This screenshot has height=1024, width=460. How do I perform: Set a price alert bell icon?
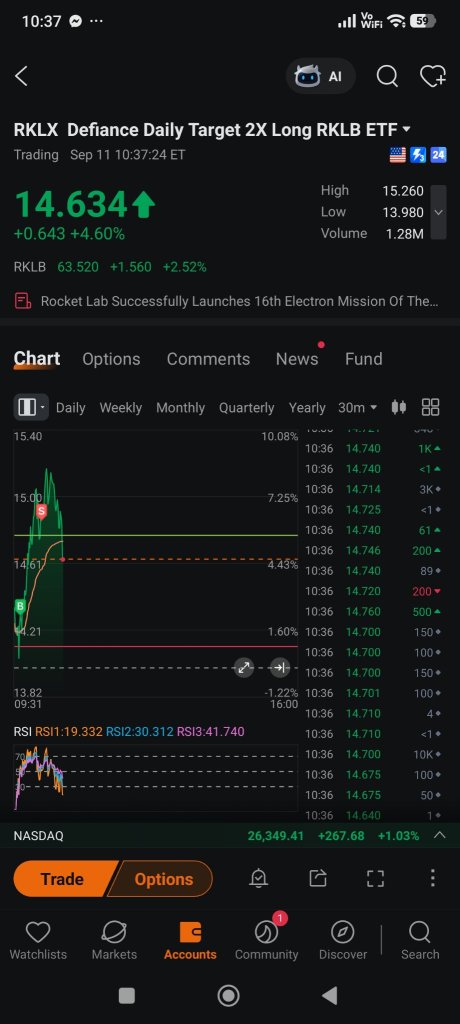pos(259,878)
